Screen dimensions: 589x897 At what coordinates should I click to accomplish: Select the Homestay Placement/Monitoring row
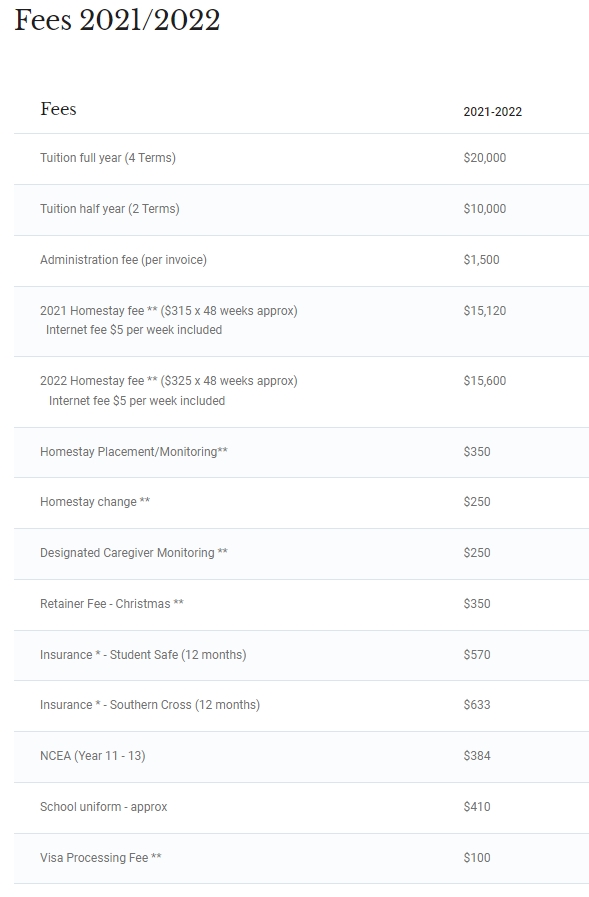[x=301, y=452]
